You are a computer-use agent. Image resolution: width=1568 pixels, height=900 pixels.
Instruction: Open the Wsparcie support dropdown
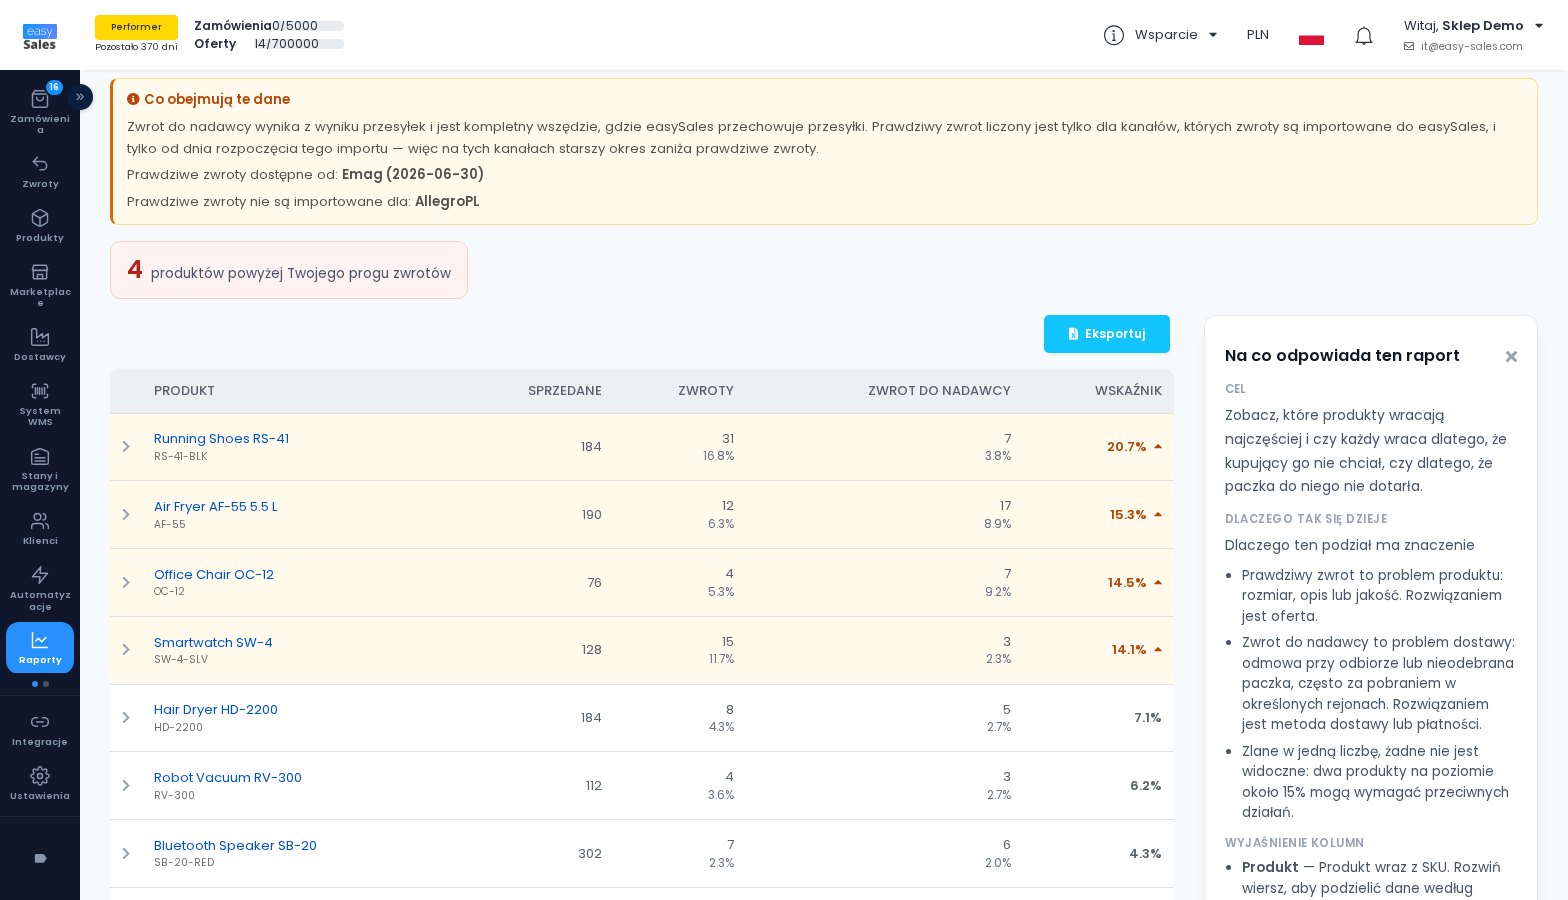[1161, 35]
